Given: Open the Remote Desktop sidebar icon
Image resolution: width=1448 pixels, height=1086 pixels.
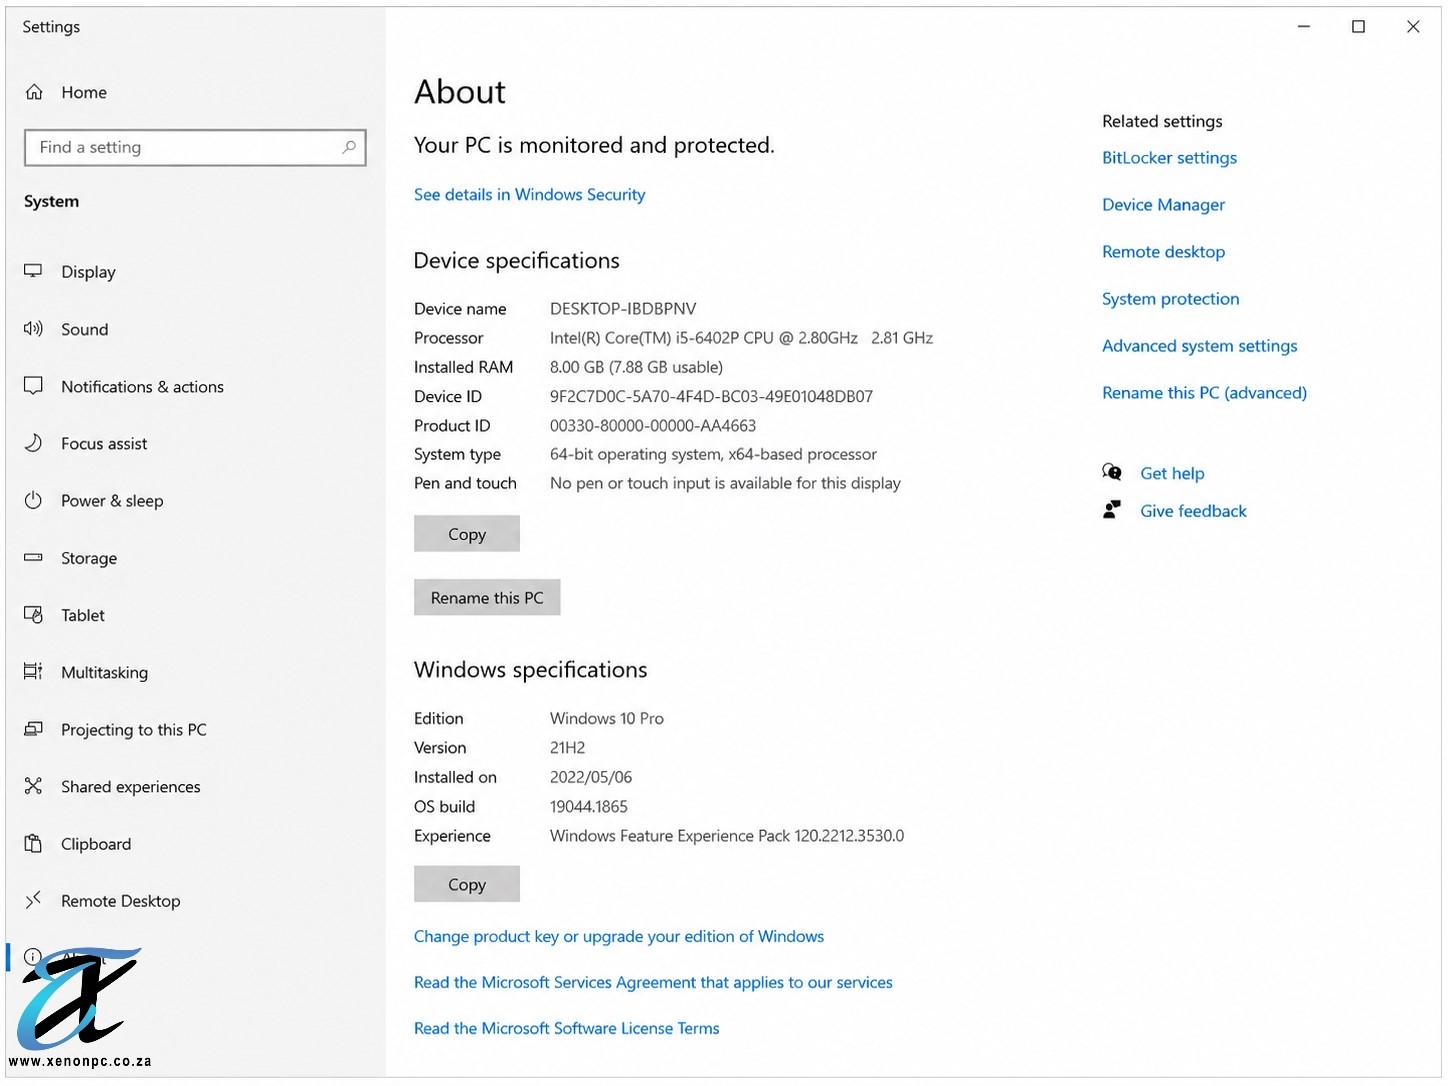Looking at the screenshot, I should tap(33, 900).
